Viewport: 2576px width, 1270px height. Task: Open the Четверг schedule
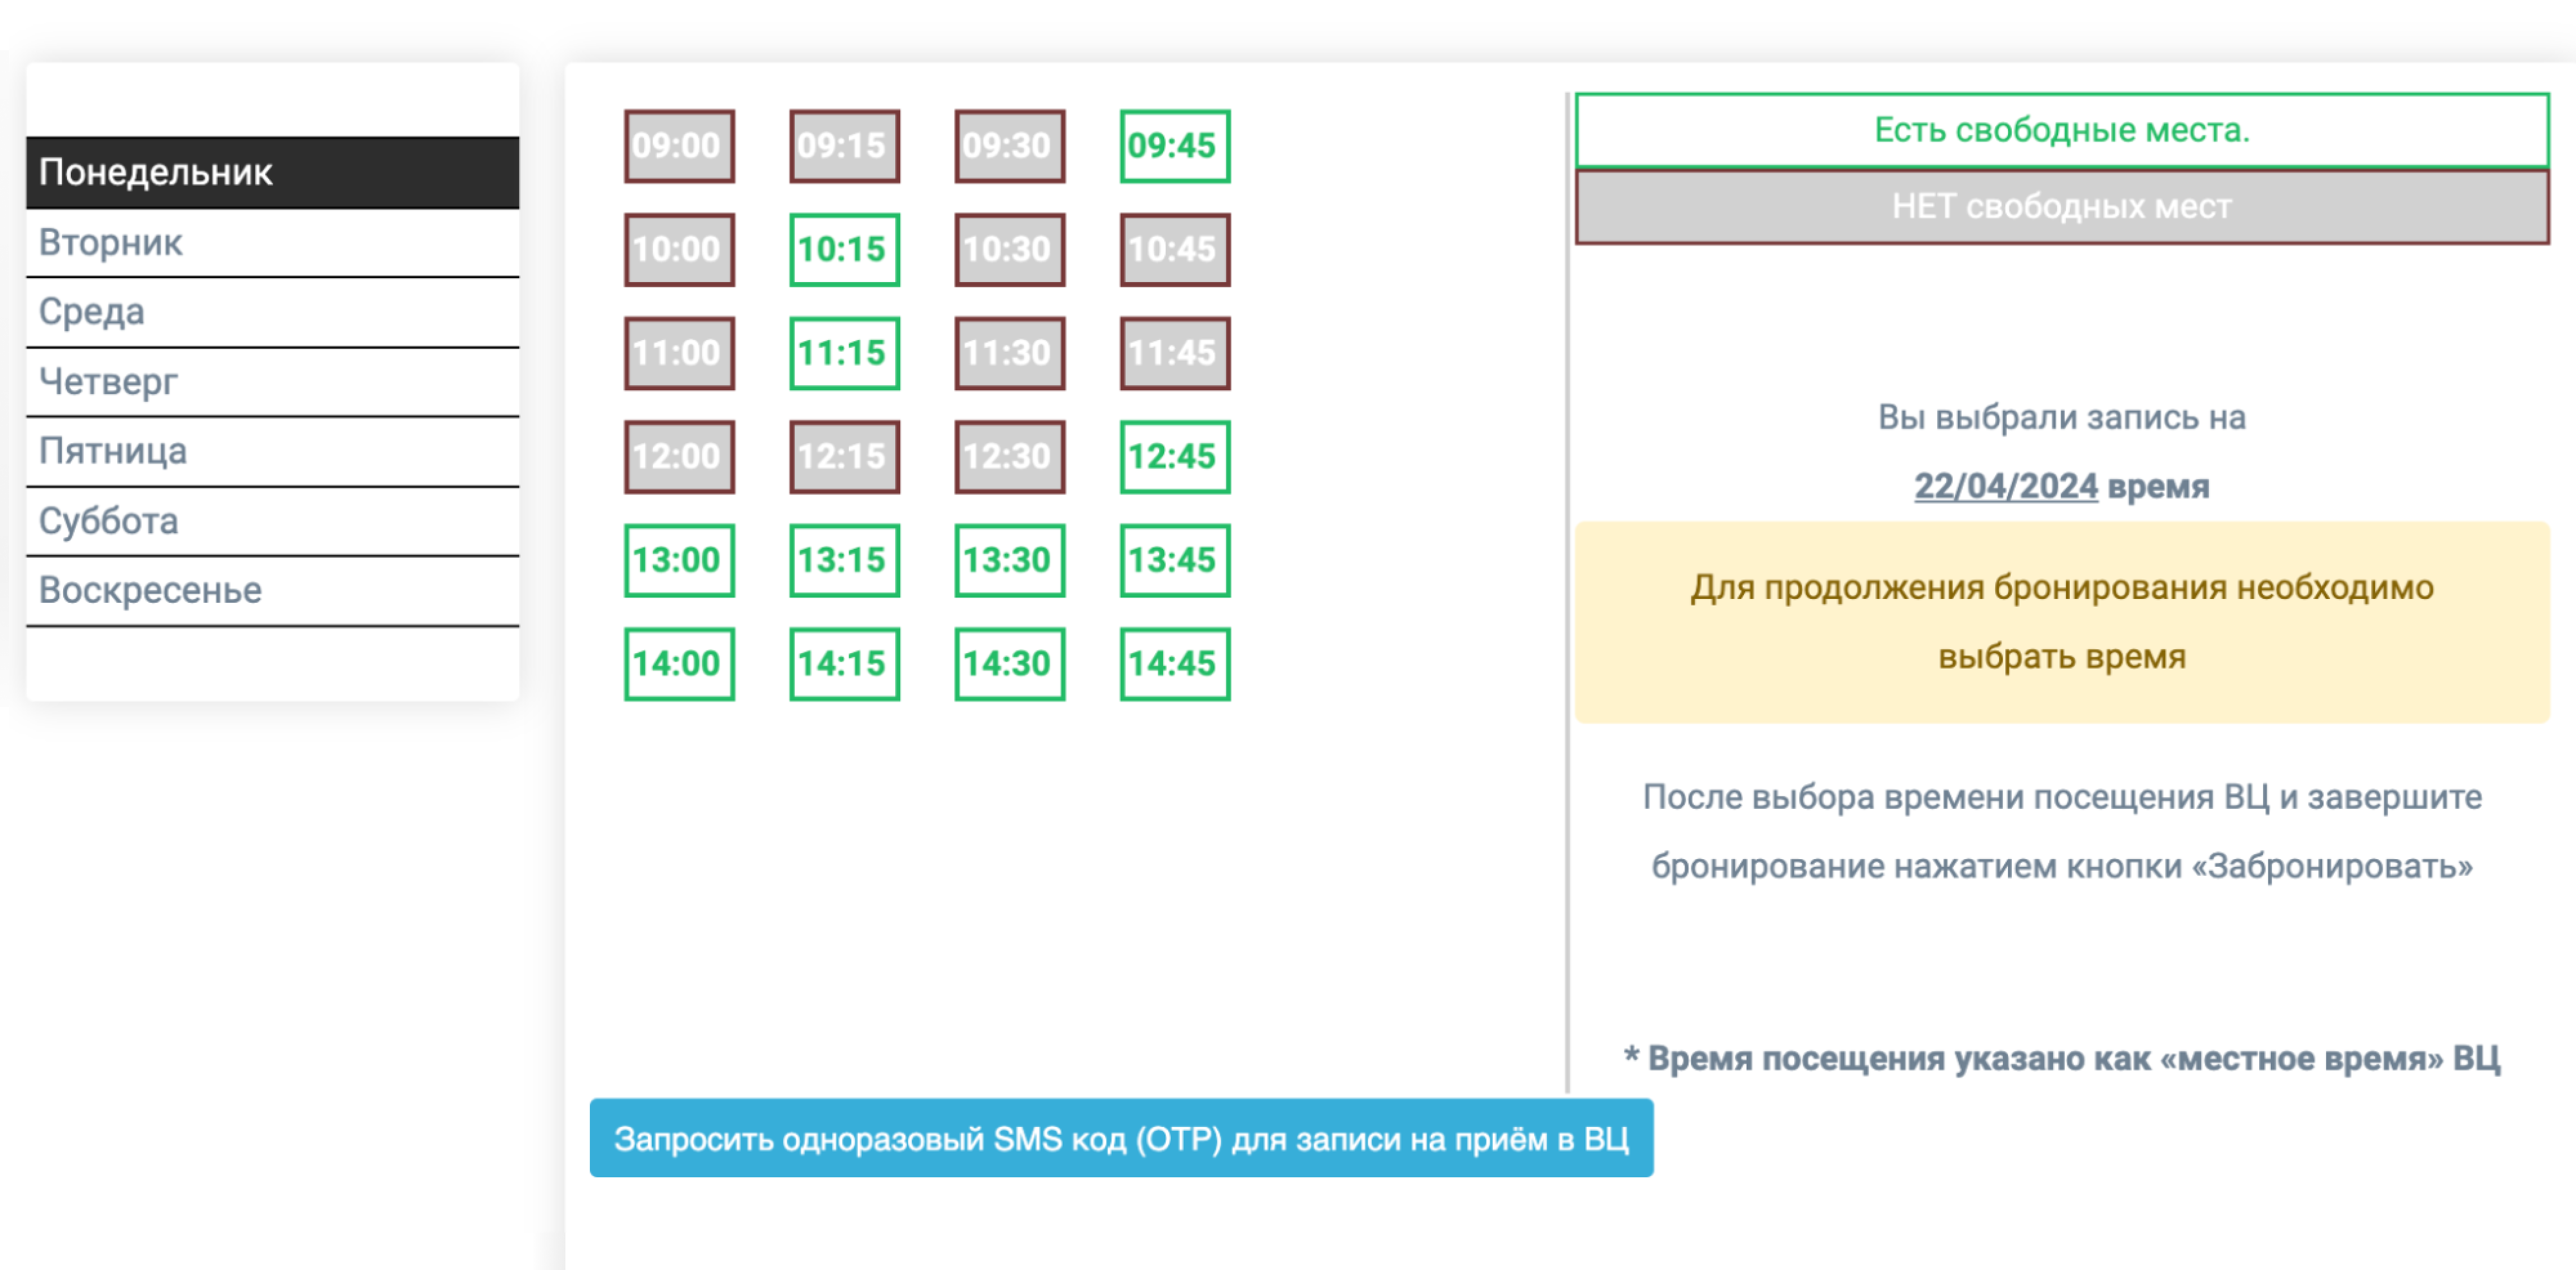click(x=272, y=382)
